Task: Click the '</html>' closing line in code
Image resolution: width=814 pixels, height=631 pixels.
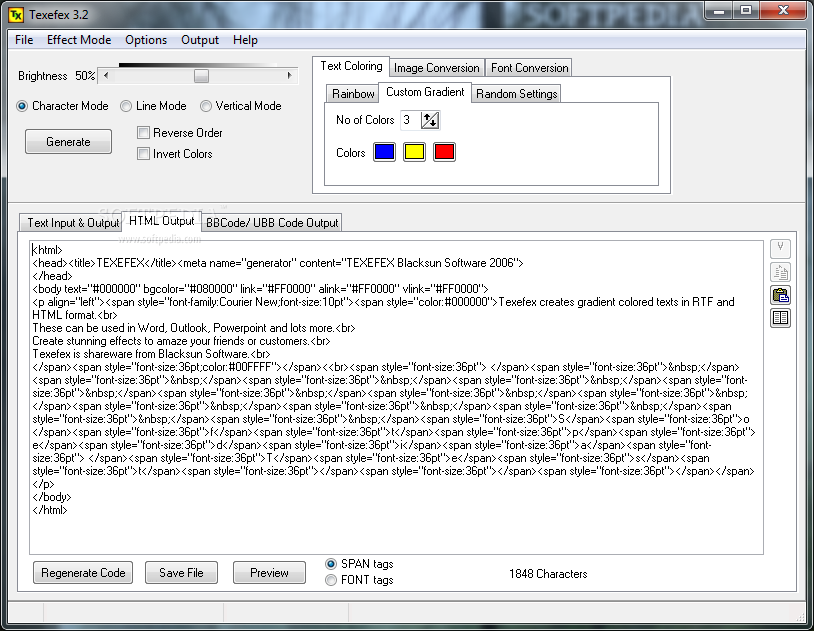Action: tap(50, 510)
